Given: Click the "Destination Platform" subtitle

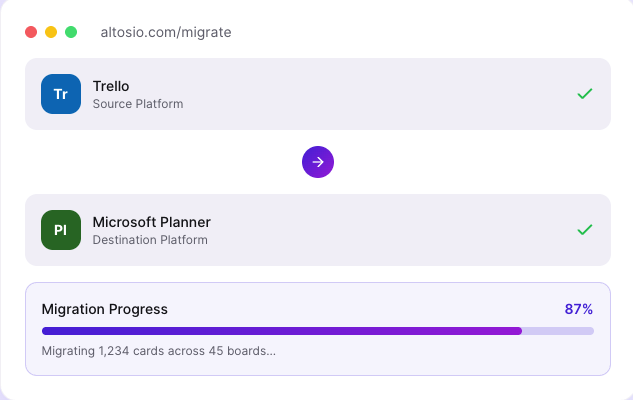Looking at the screenshot, I should pos(150,239).
